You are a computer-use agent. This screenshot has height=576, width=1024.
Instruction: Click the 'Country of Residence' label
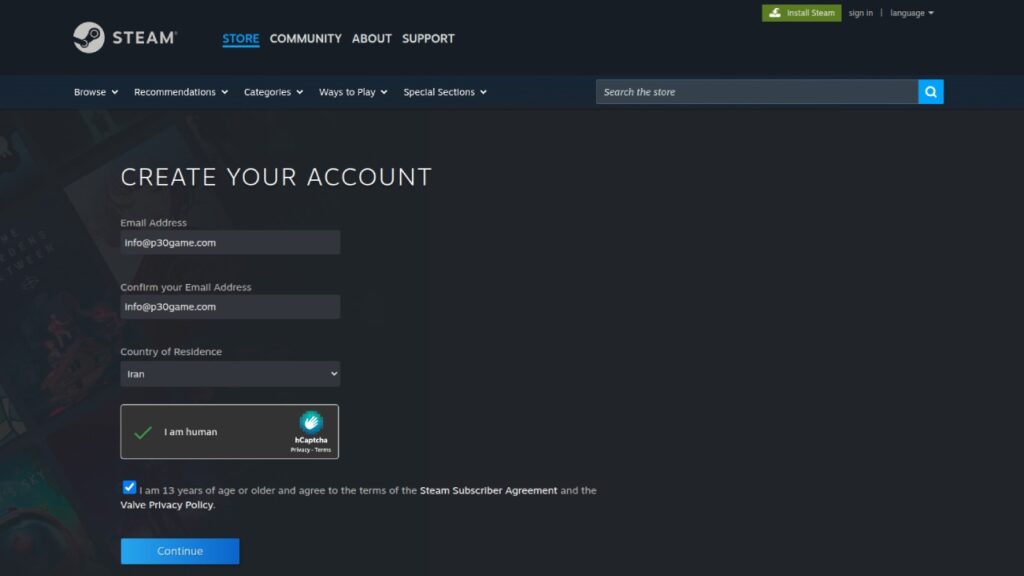171,351
